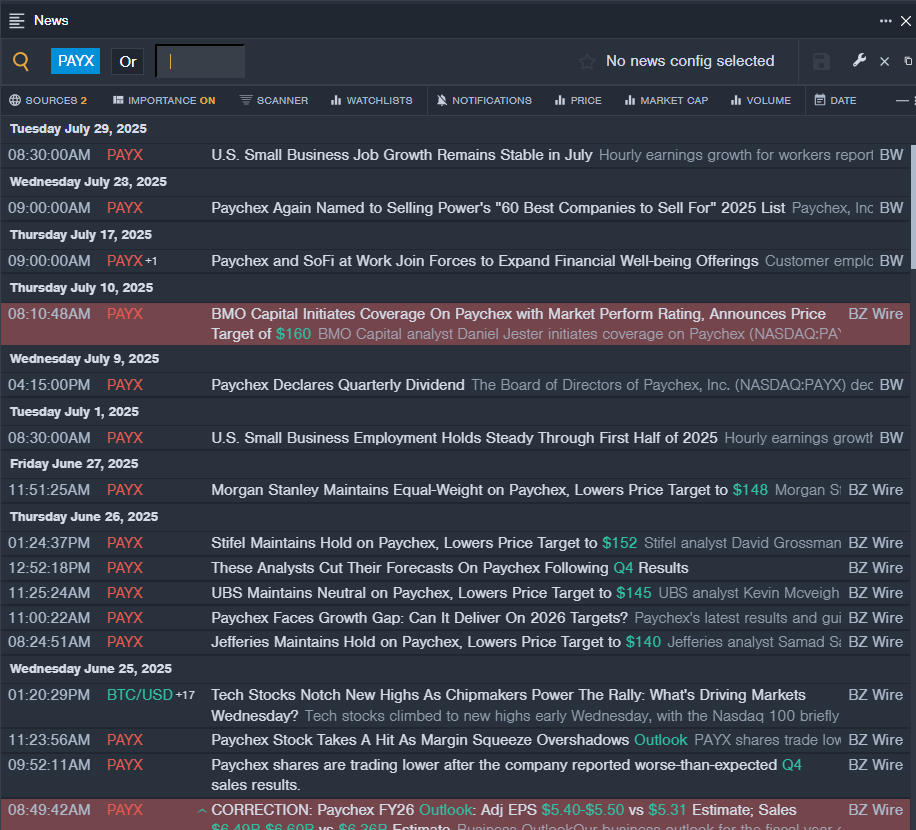The width and height of the screenshot is (916, 830).
Task: Click the $160 price target text
Action: pyautogui.click(x=293, y=334)
